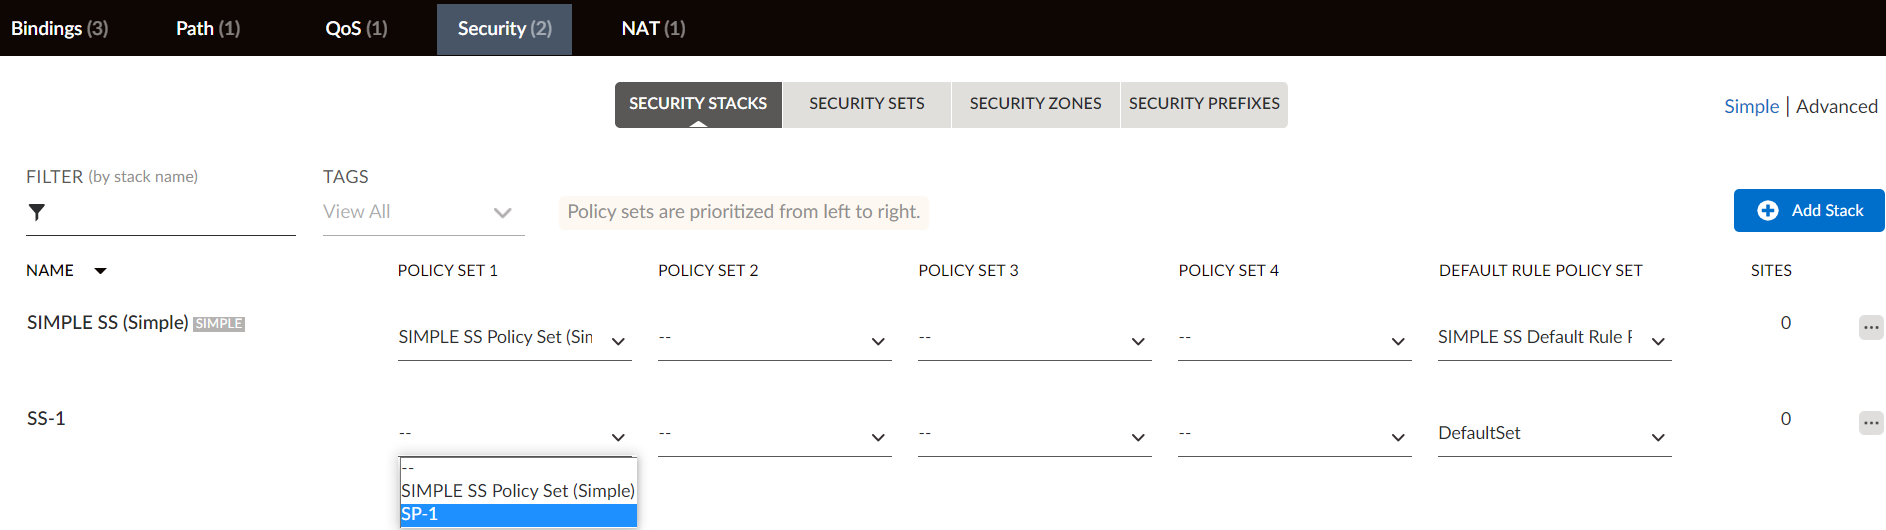This screenshot has height=530, width=1886.
Task: Switch to Simple view mode
Action: (1751, 106)
